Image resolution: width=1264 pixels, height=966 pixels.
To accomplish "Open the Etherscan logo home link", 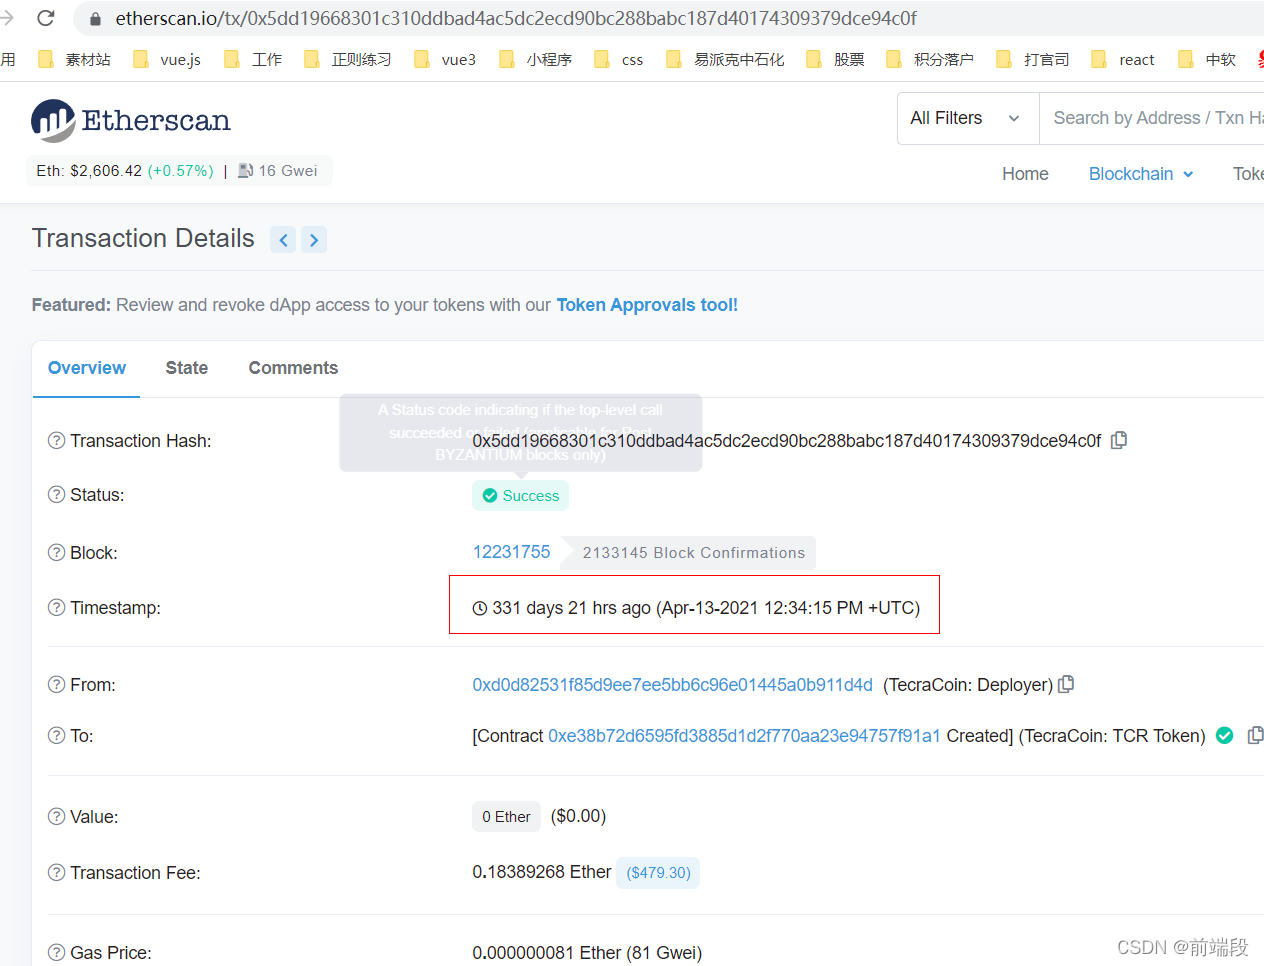I will pos(131,121).
